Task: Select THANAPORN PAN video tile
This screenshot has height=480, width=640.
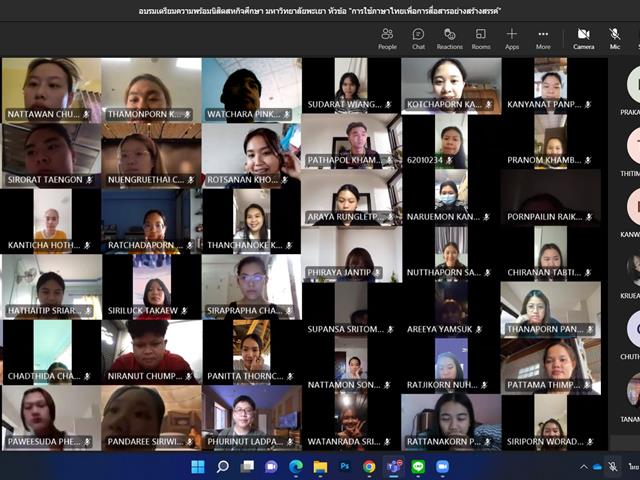Action: [551, 310]
